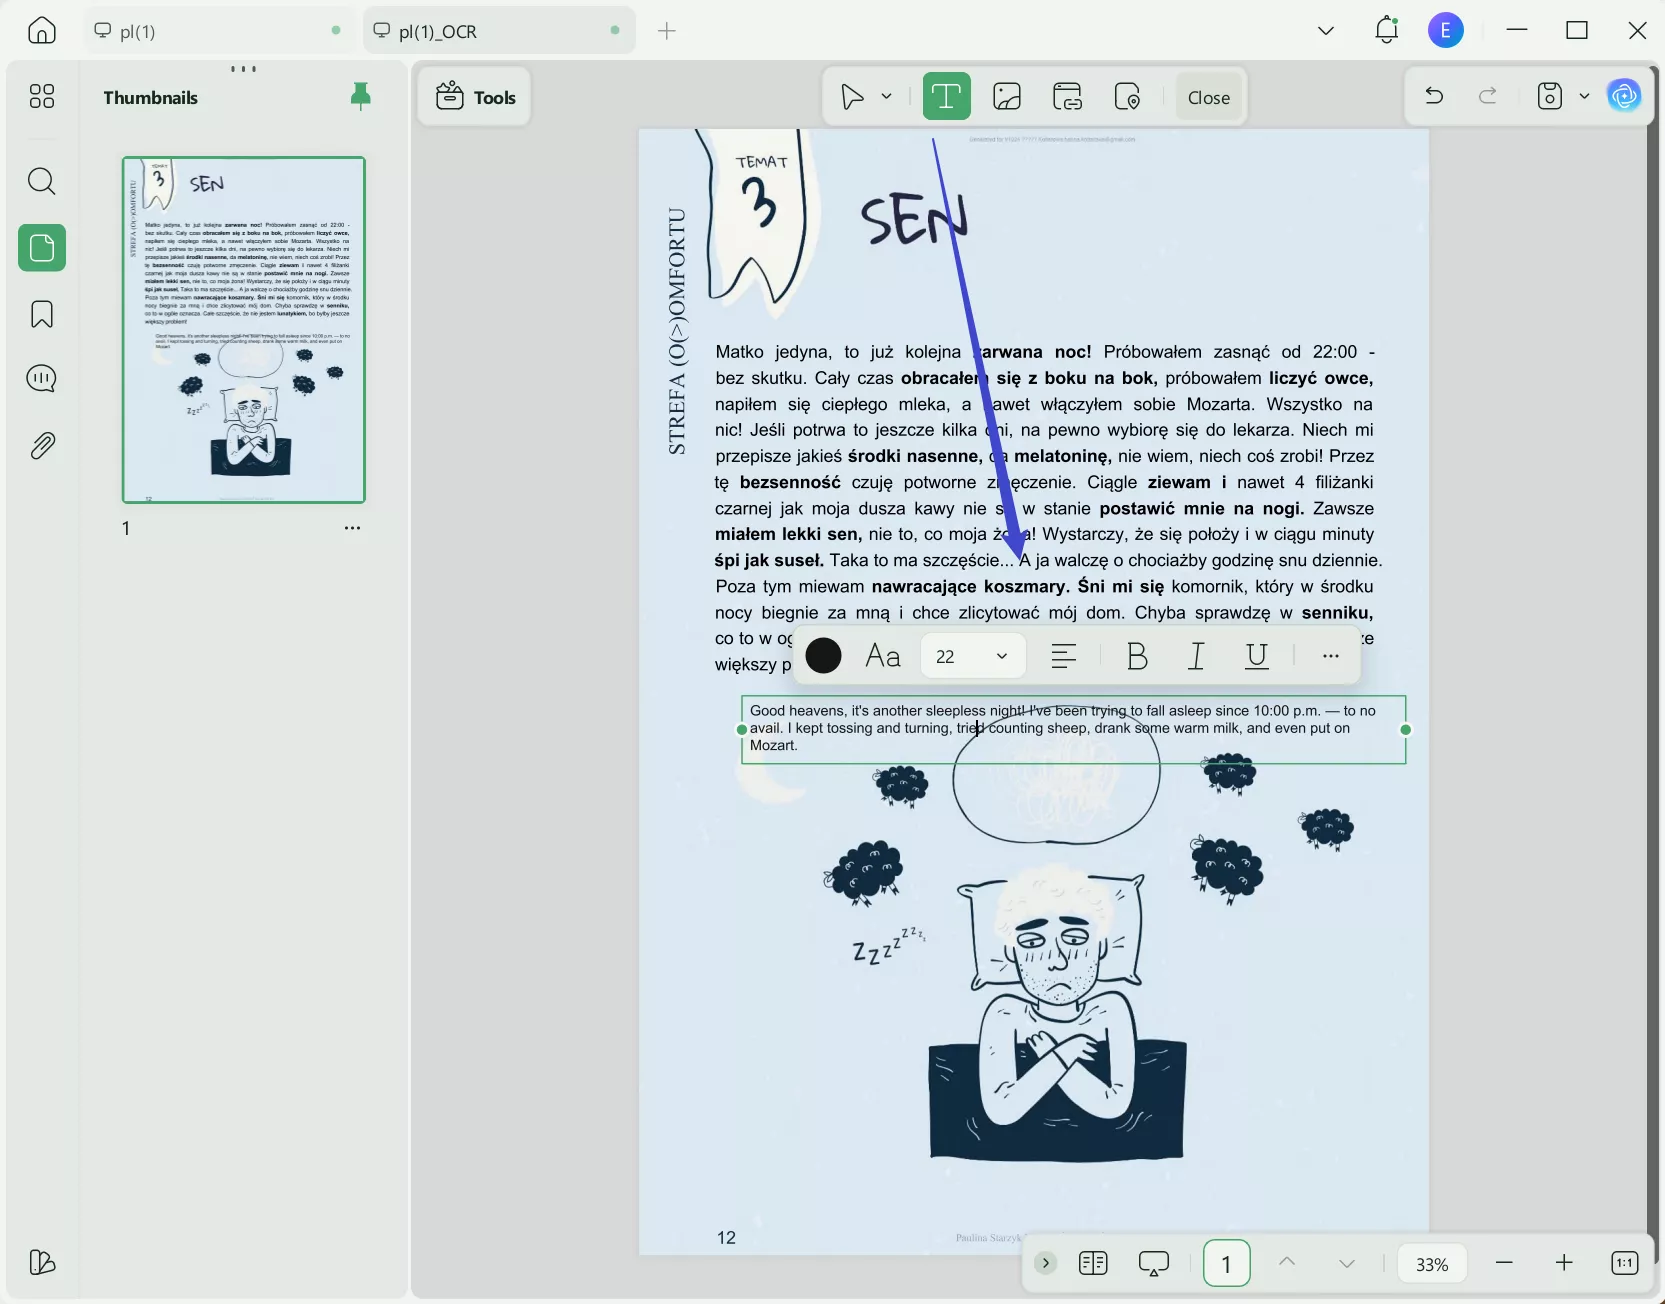The image size is (1665, 1304).
Task: Open the save options dropdown
Action: 1584,96
